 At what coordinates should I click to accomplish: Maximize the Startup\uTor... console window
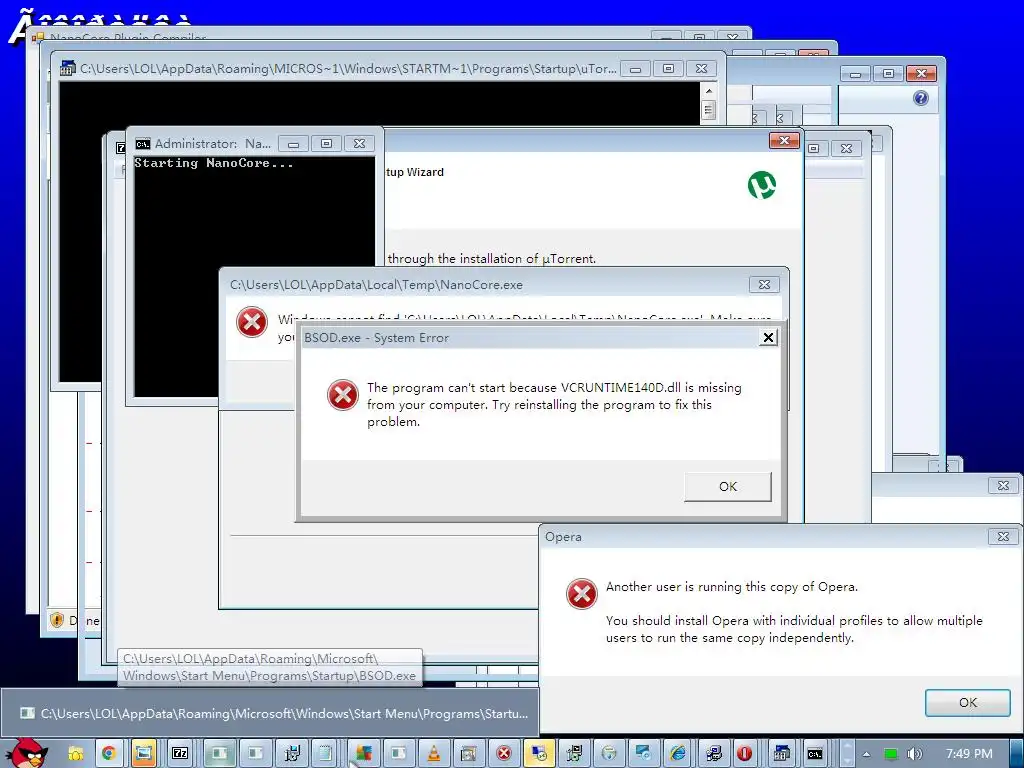click(668, 69)
